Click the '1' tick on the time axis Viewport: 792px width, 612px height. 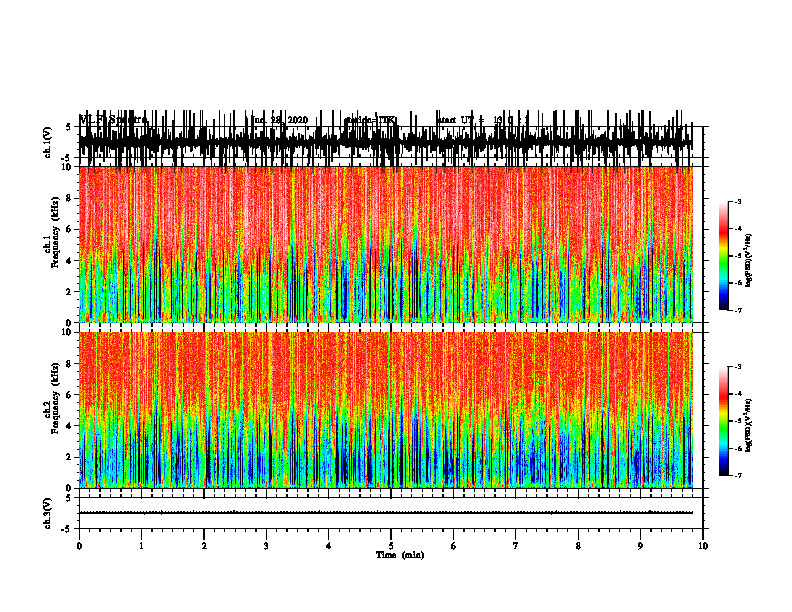pyautogui.click(x=141, y=546)
